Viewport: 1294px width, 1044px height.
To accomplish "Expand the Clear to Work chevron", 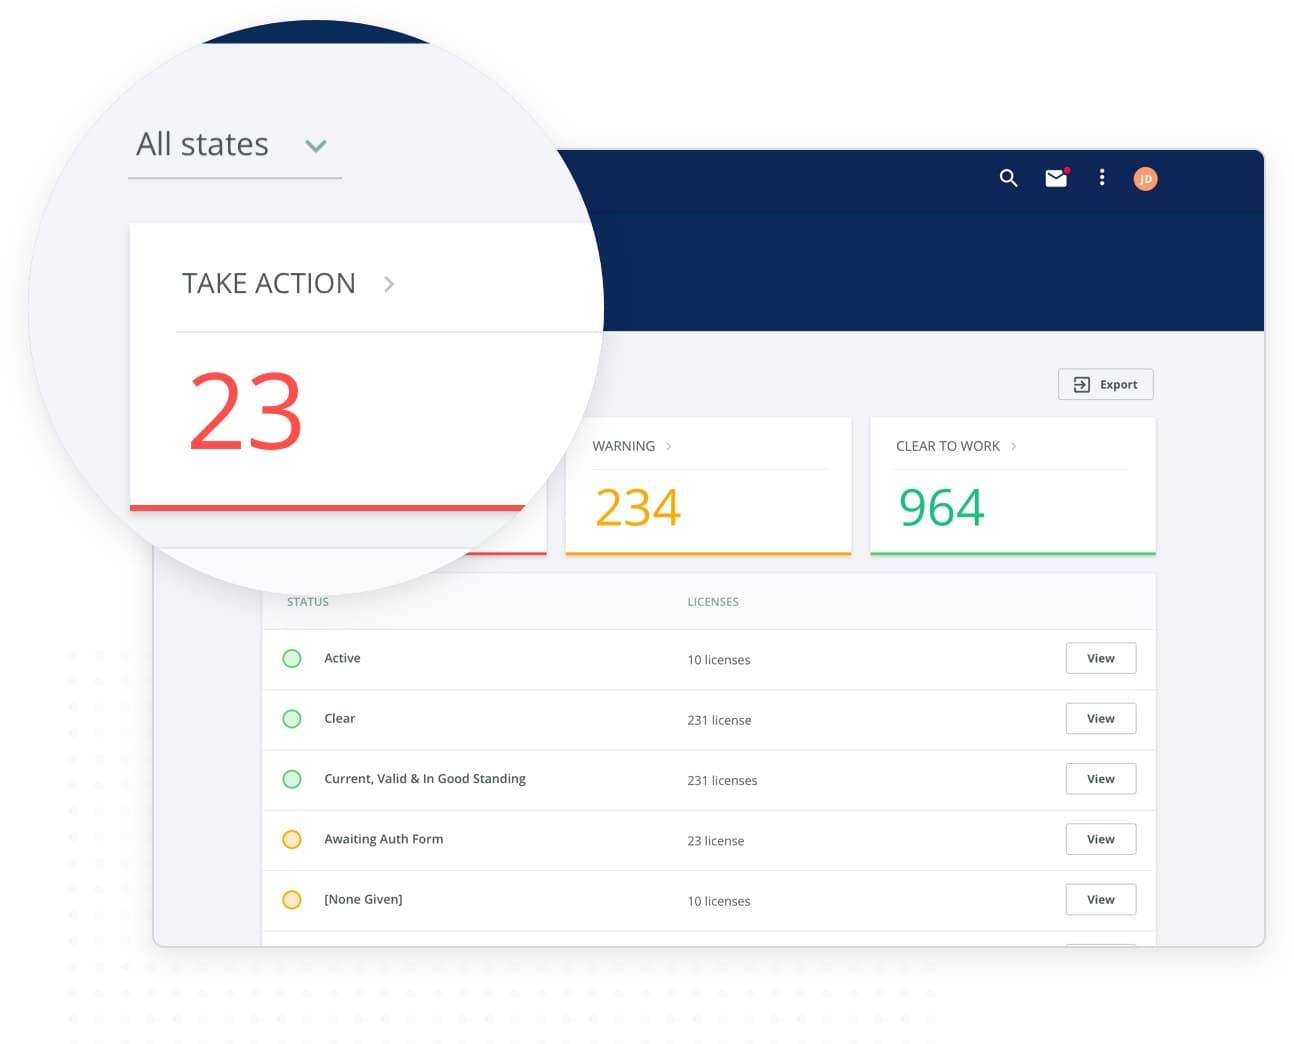I will coord(1013,447).
